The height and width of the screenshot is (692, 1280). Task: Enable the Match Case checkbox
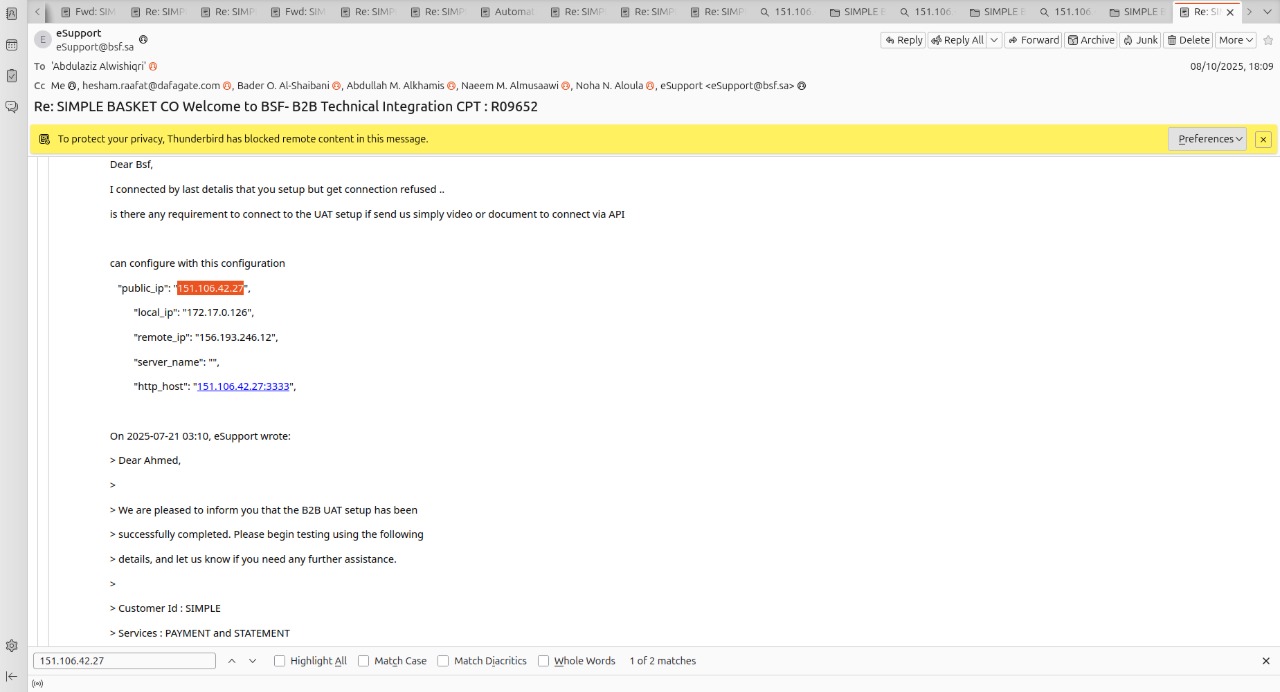pos(364,661)
